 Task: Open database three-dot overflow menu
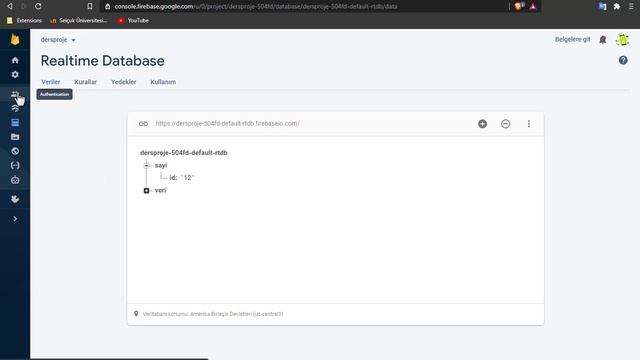click(529, 124)
